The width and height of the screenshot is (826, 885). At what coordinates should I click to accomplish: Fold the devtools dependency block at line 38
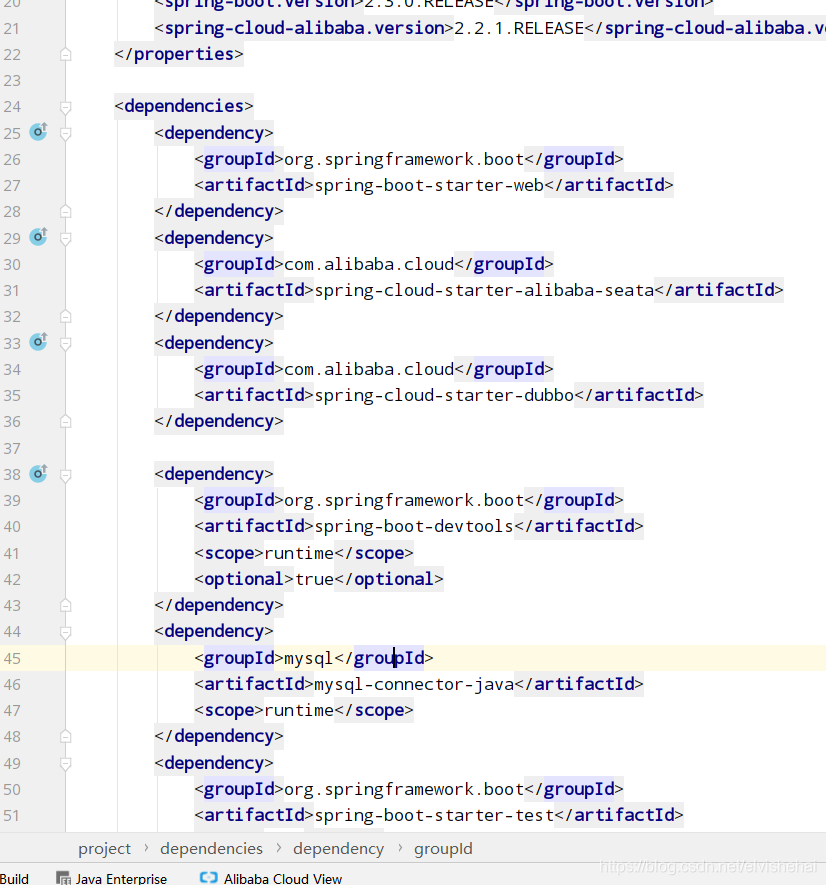65,475
